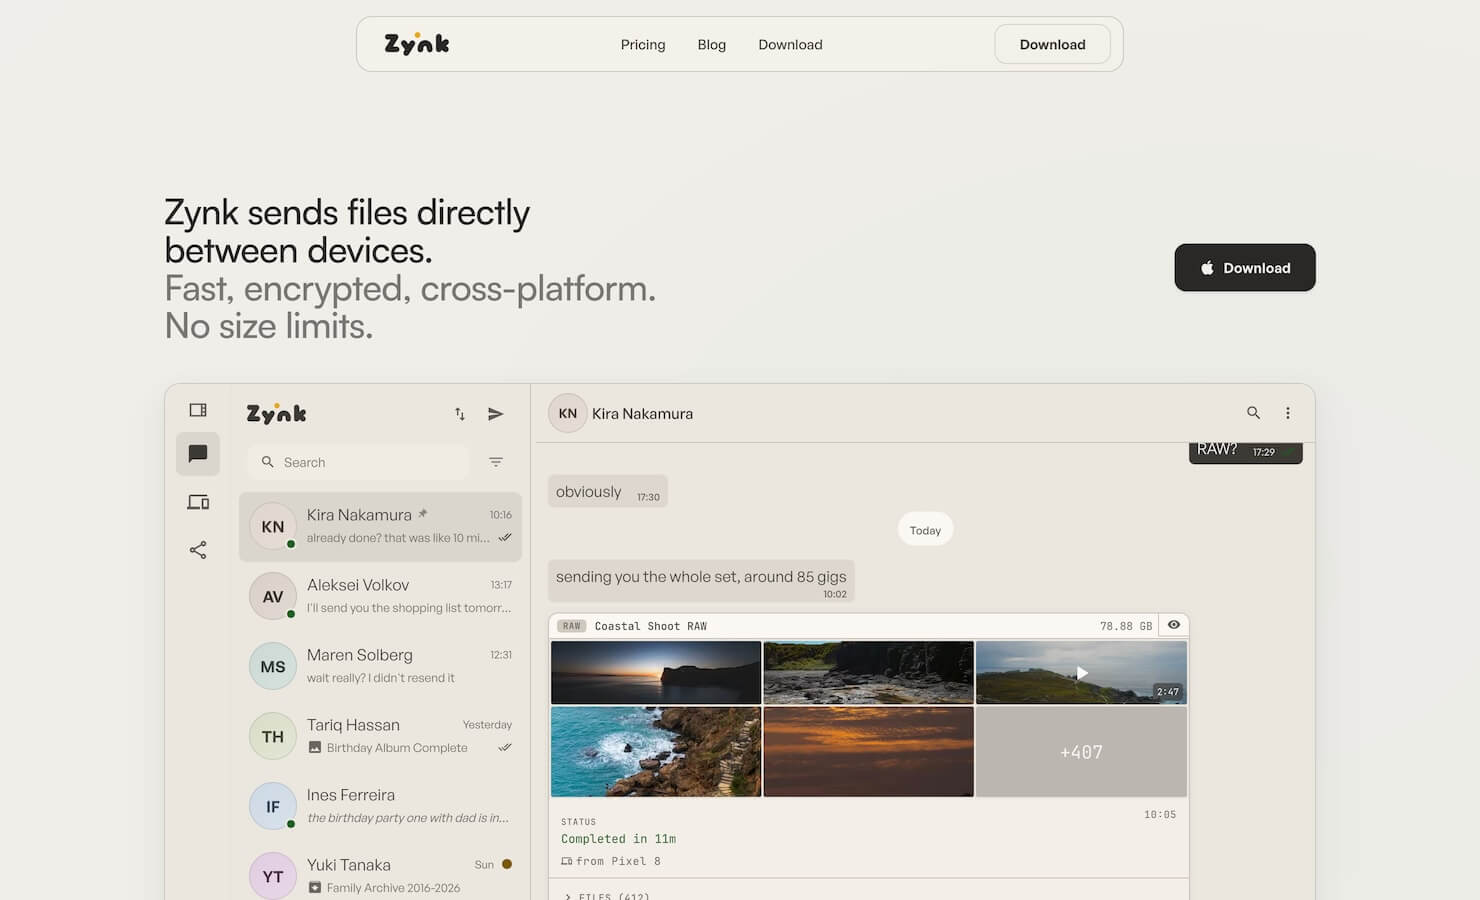The width and height of the screenshot is (1480, 900).
Task: Click the TH avatar
Action: [x=273, y=736]
